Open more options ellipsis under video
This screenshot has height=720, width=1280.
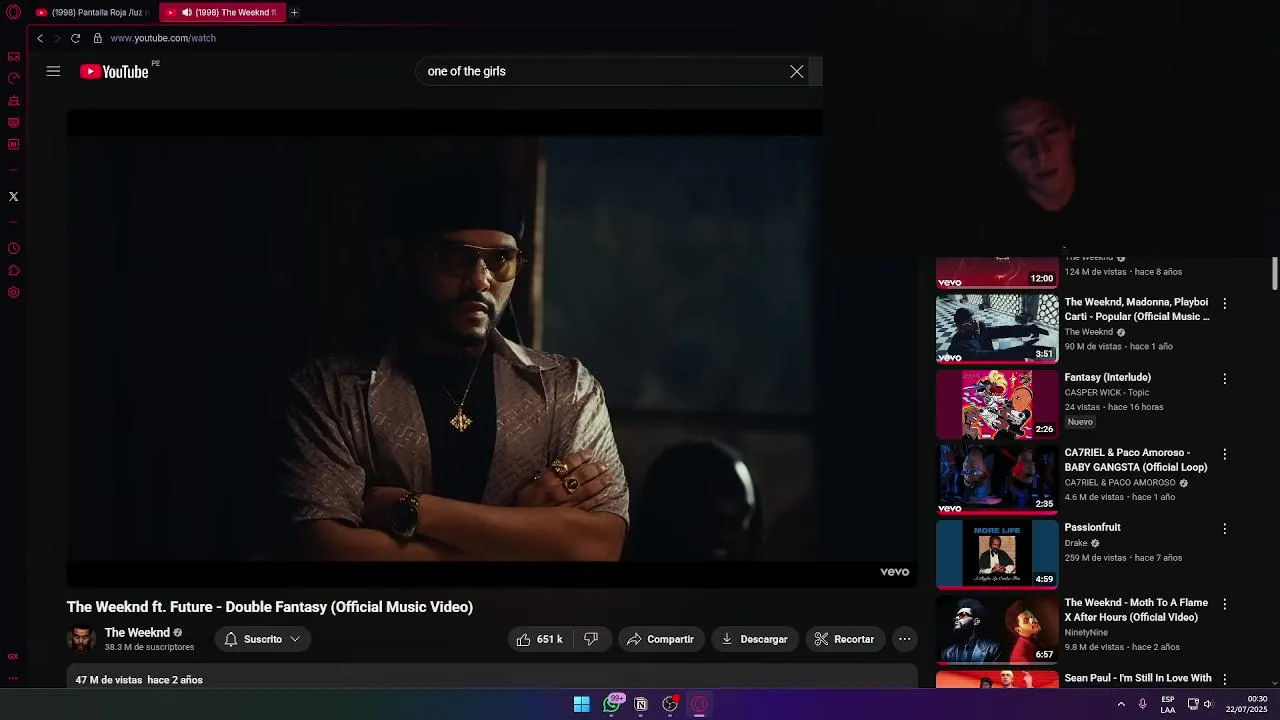pyautogui.click(x=904, y=639)
